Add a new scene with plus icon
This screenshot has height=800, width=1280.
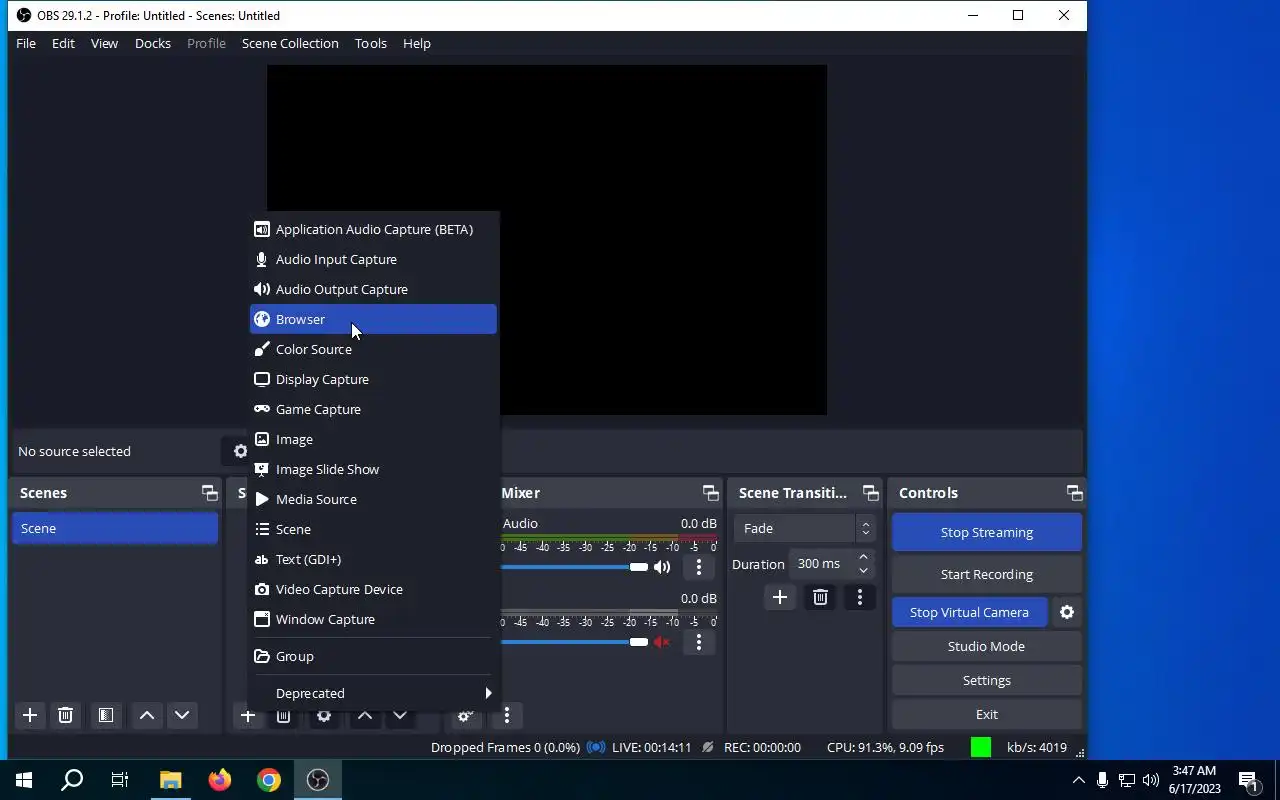(x=30, y=715)
